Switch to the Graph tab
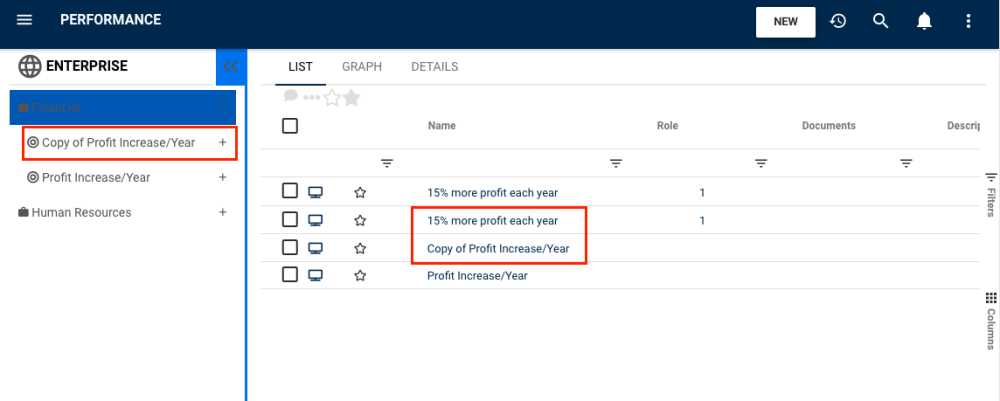The height and width of the screenshot is (401, 1000). 362,67
